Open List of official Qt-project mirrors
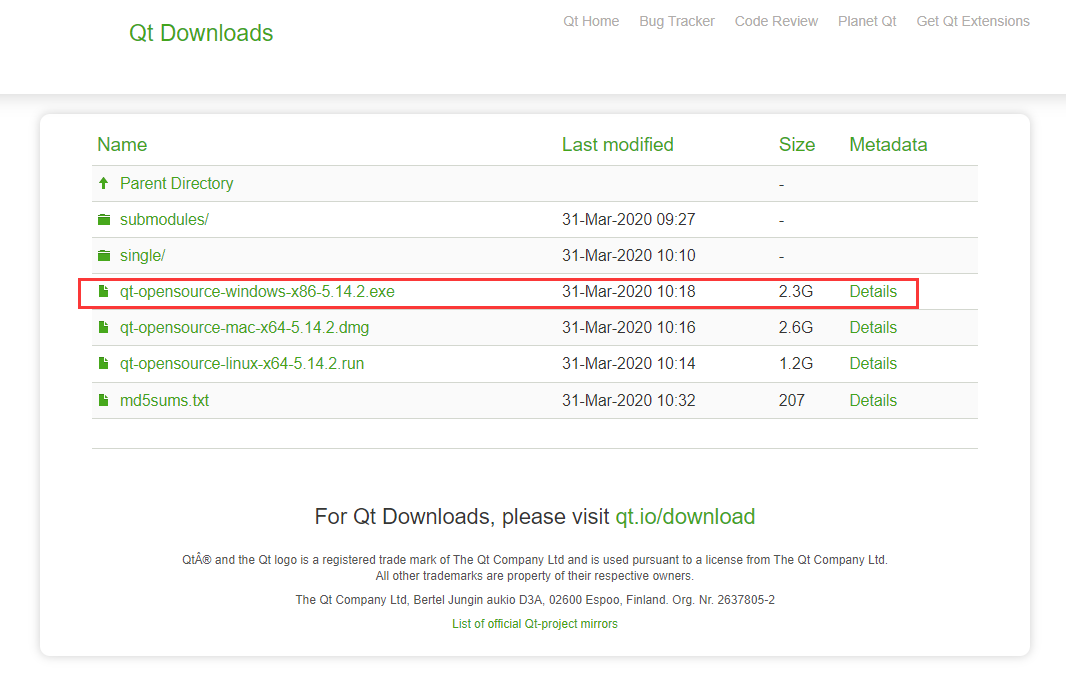The image size is (1066, 675). click(x=535, y=623)
